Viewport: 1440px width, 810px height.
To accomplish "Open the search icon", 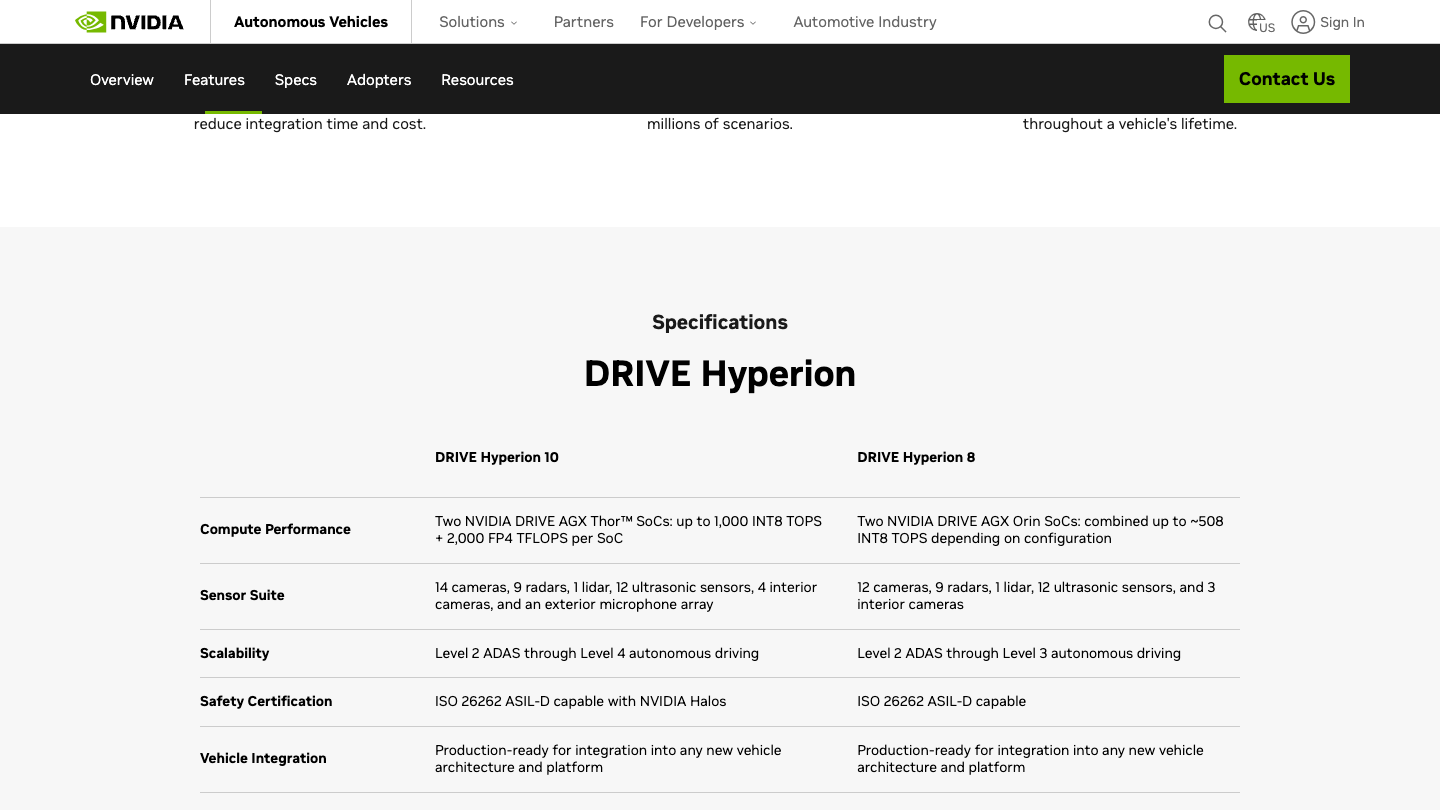I will click(x=1217, y=23).
